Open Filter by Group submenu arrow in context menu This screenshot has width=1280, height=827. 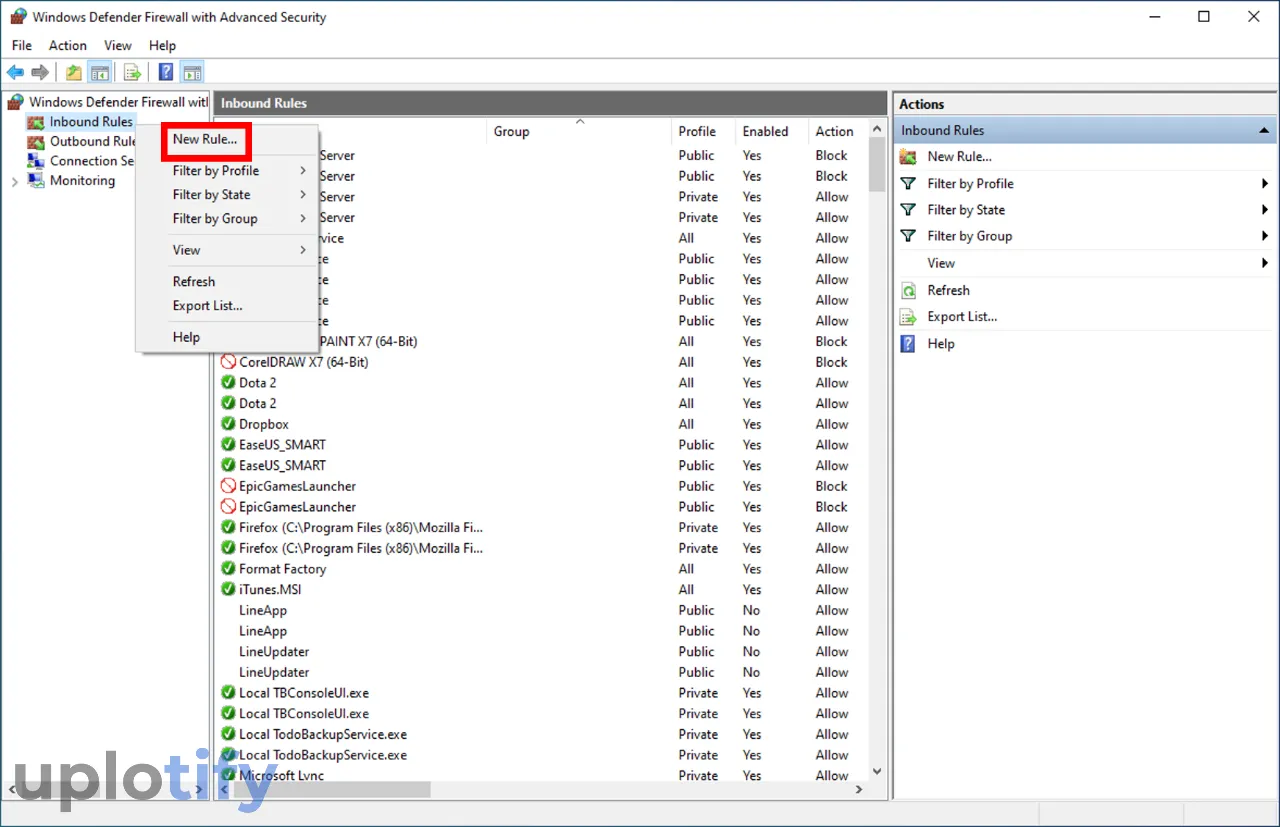pyautogui.click(x=303, y=219)
